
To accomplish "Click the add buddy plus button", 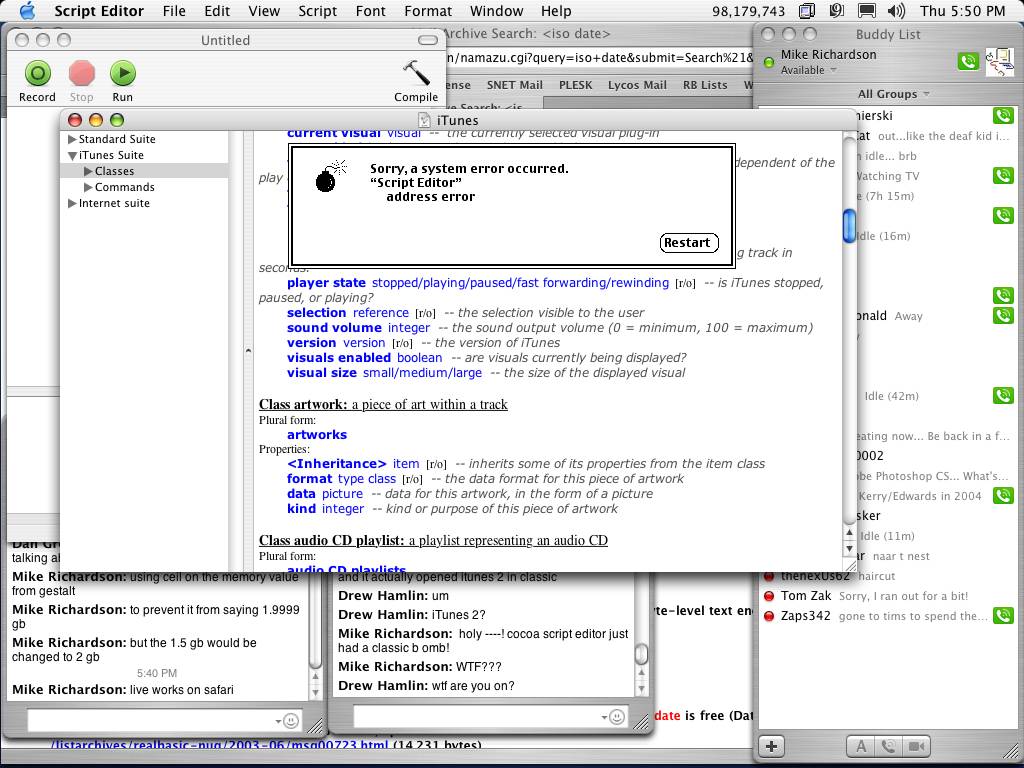I will point(771,746).
